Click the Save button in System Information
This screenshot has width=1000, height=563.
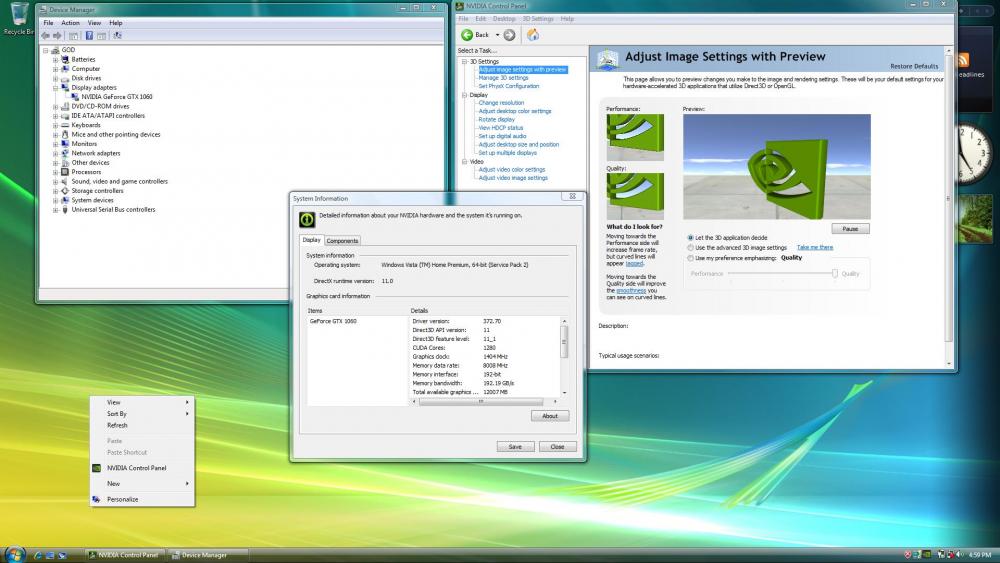click(515, 447)
